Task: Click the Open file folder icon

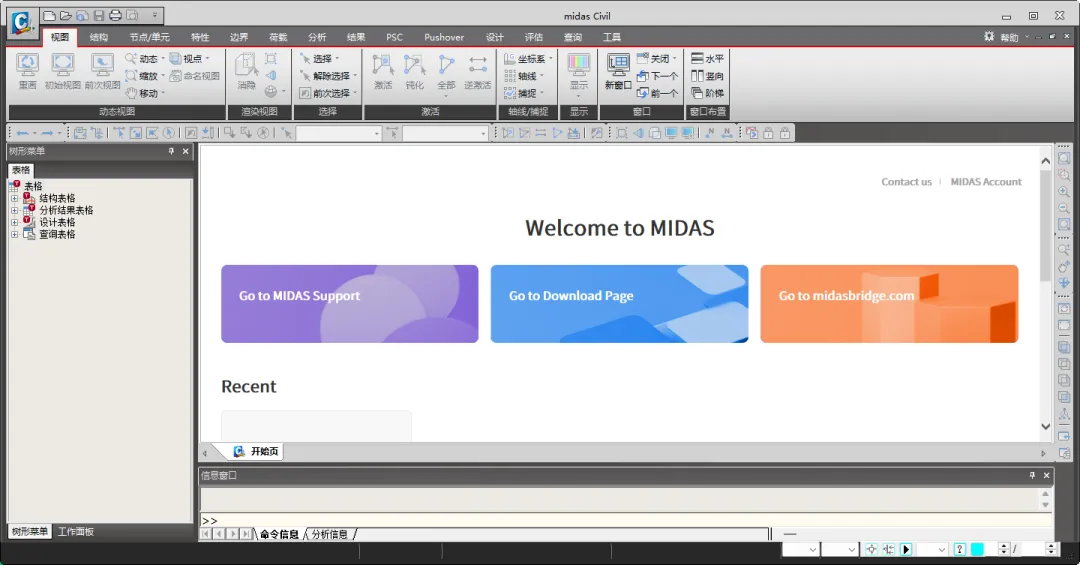Action: pos(66,15)
